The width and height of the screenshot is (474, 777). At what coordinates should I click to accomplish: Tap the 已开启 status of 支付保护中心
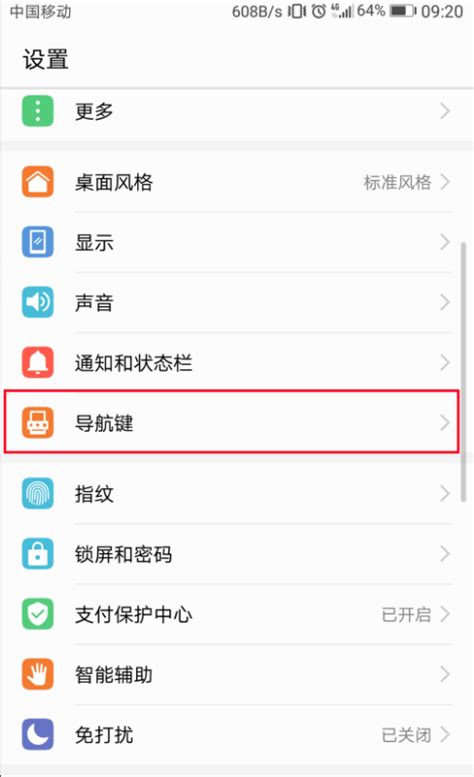click(x=406, y=614)
